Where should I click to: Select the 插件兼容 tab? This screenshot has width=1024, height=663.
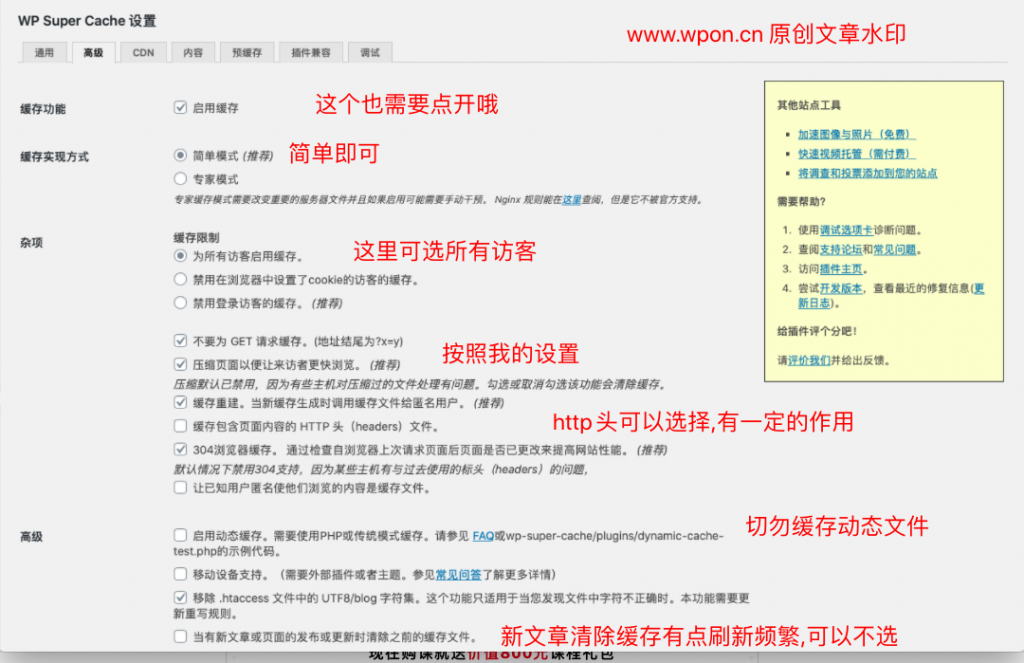(311, 53)
